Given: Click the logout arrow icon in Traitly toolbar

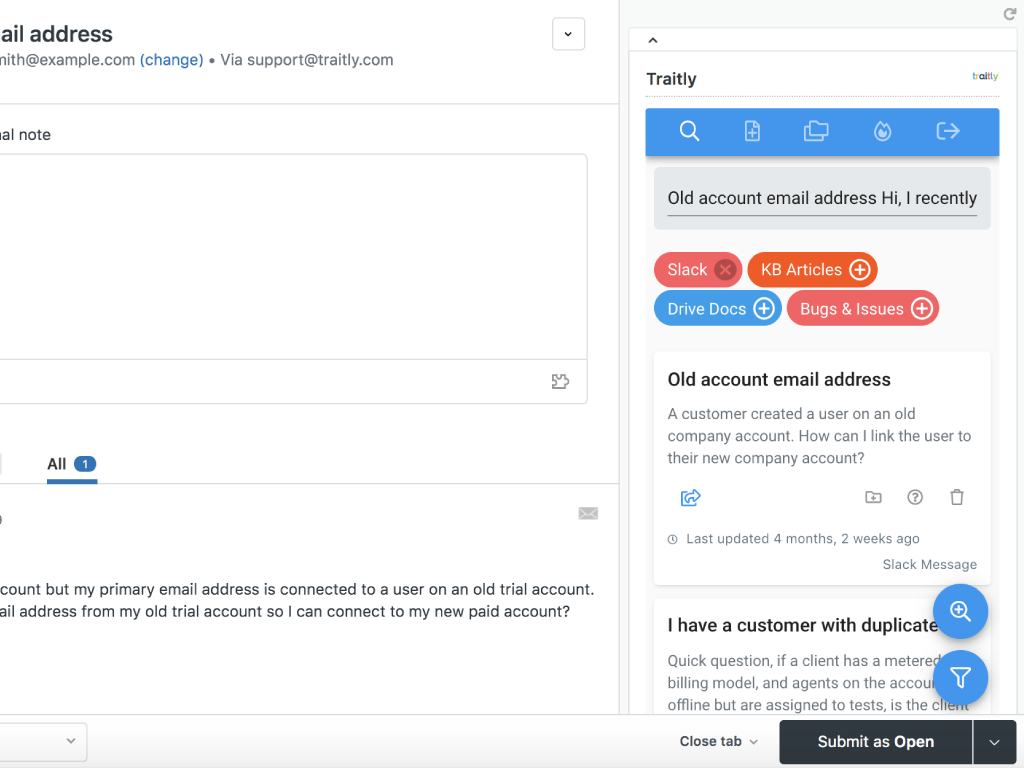Looking at the screenshot, I should (948, 131).
